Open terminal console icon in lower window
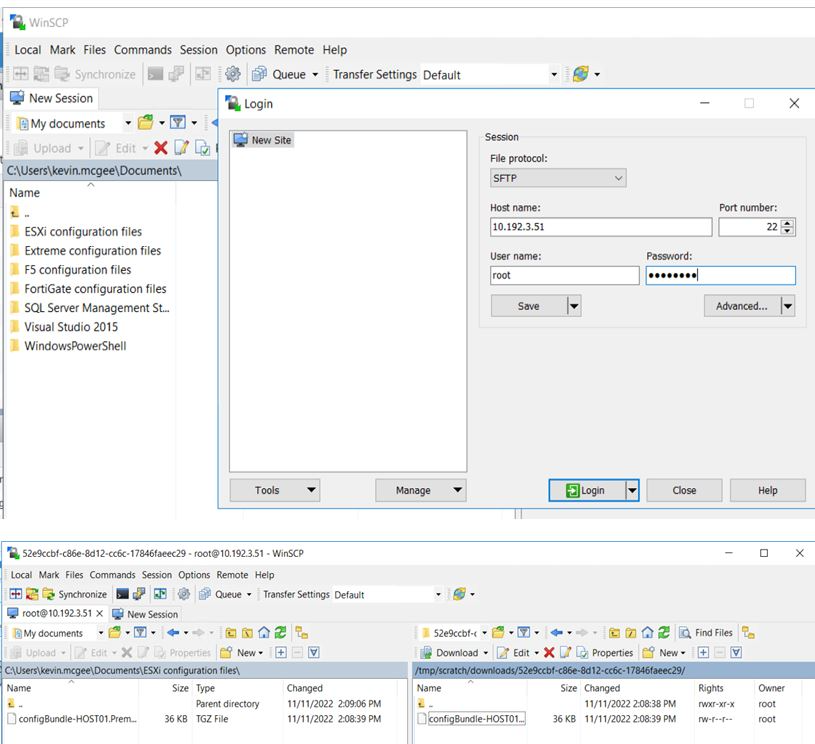The height and width of the screenshot is (744, 815). click(x=122, y=594)
